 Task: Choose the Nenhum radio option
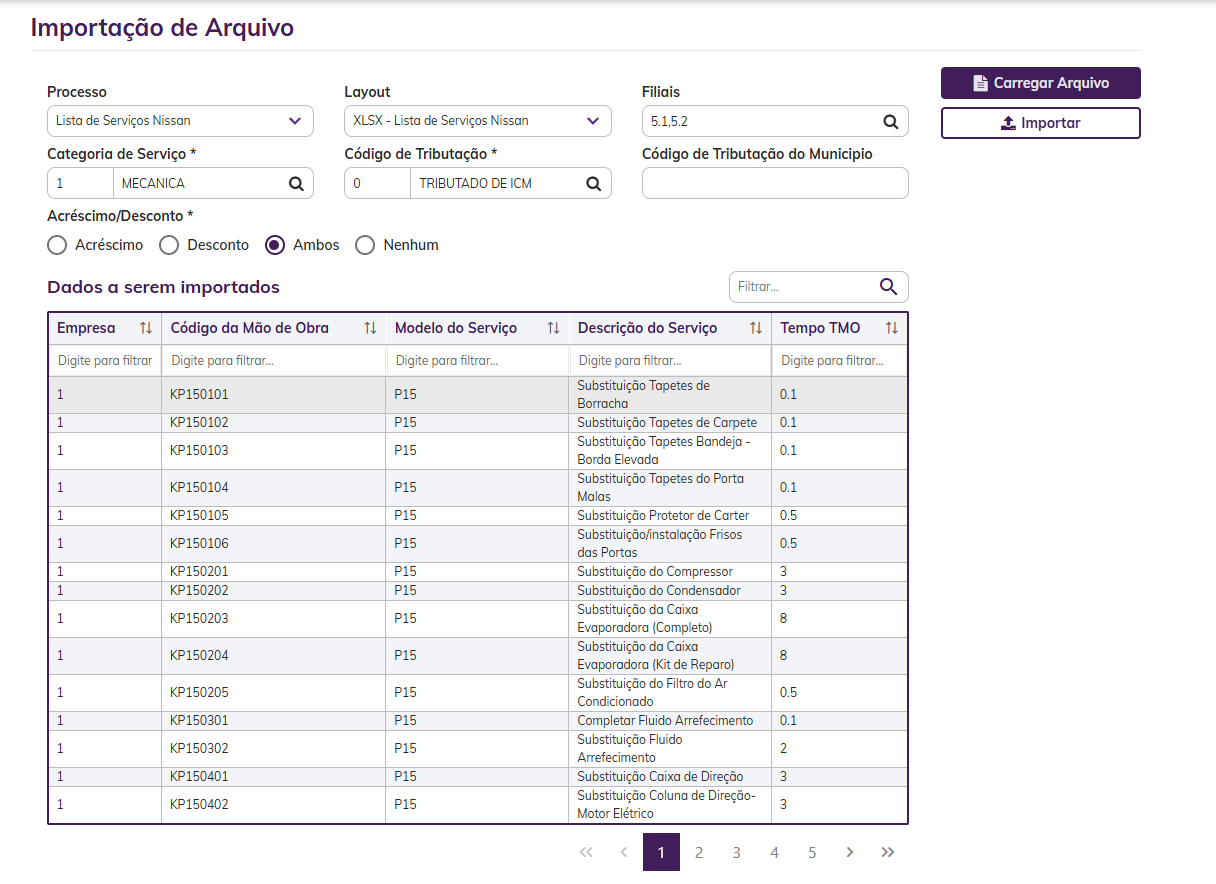point(366,245)
